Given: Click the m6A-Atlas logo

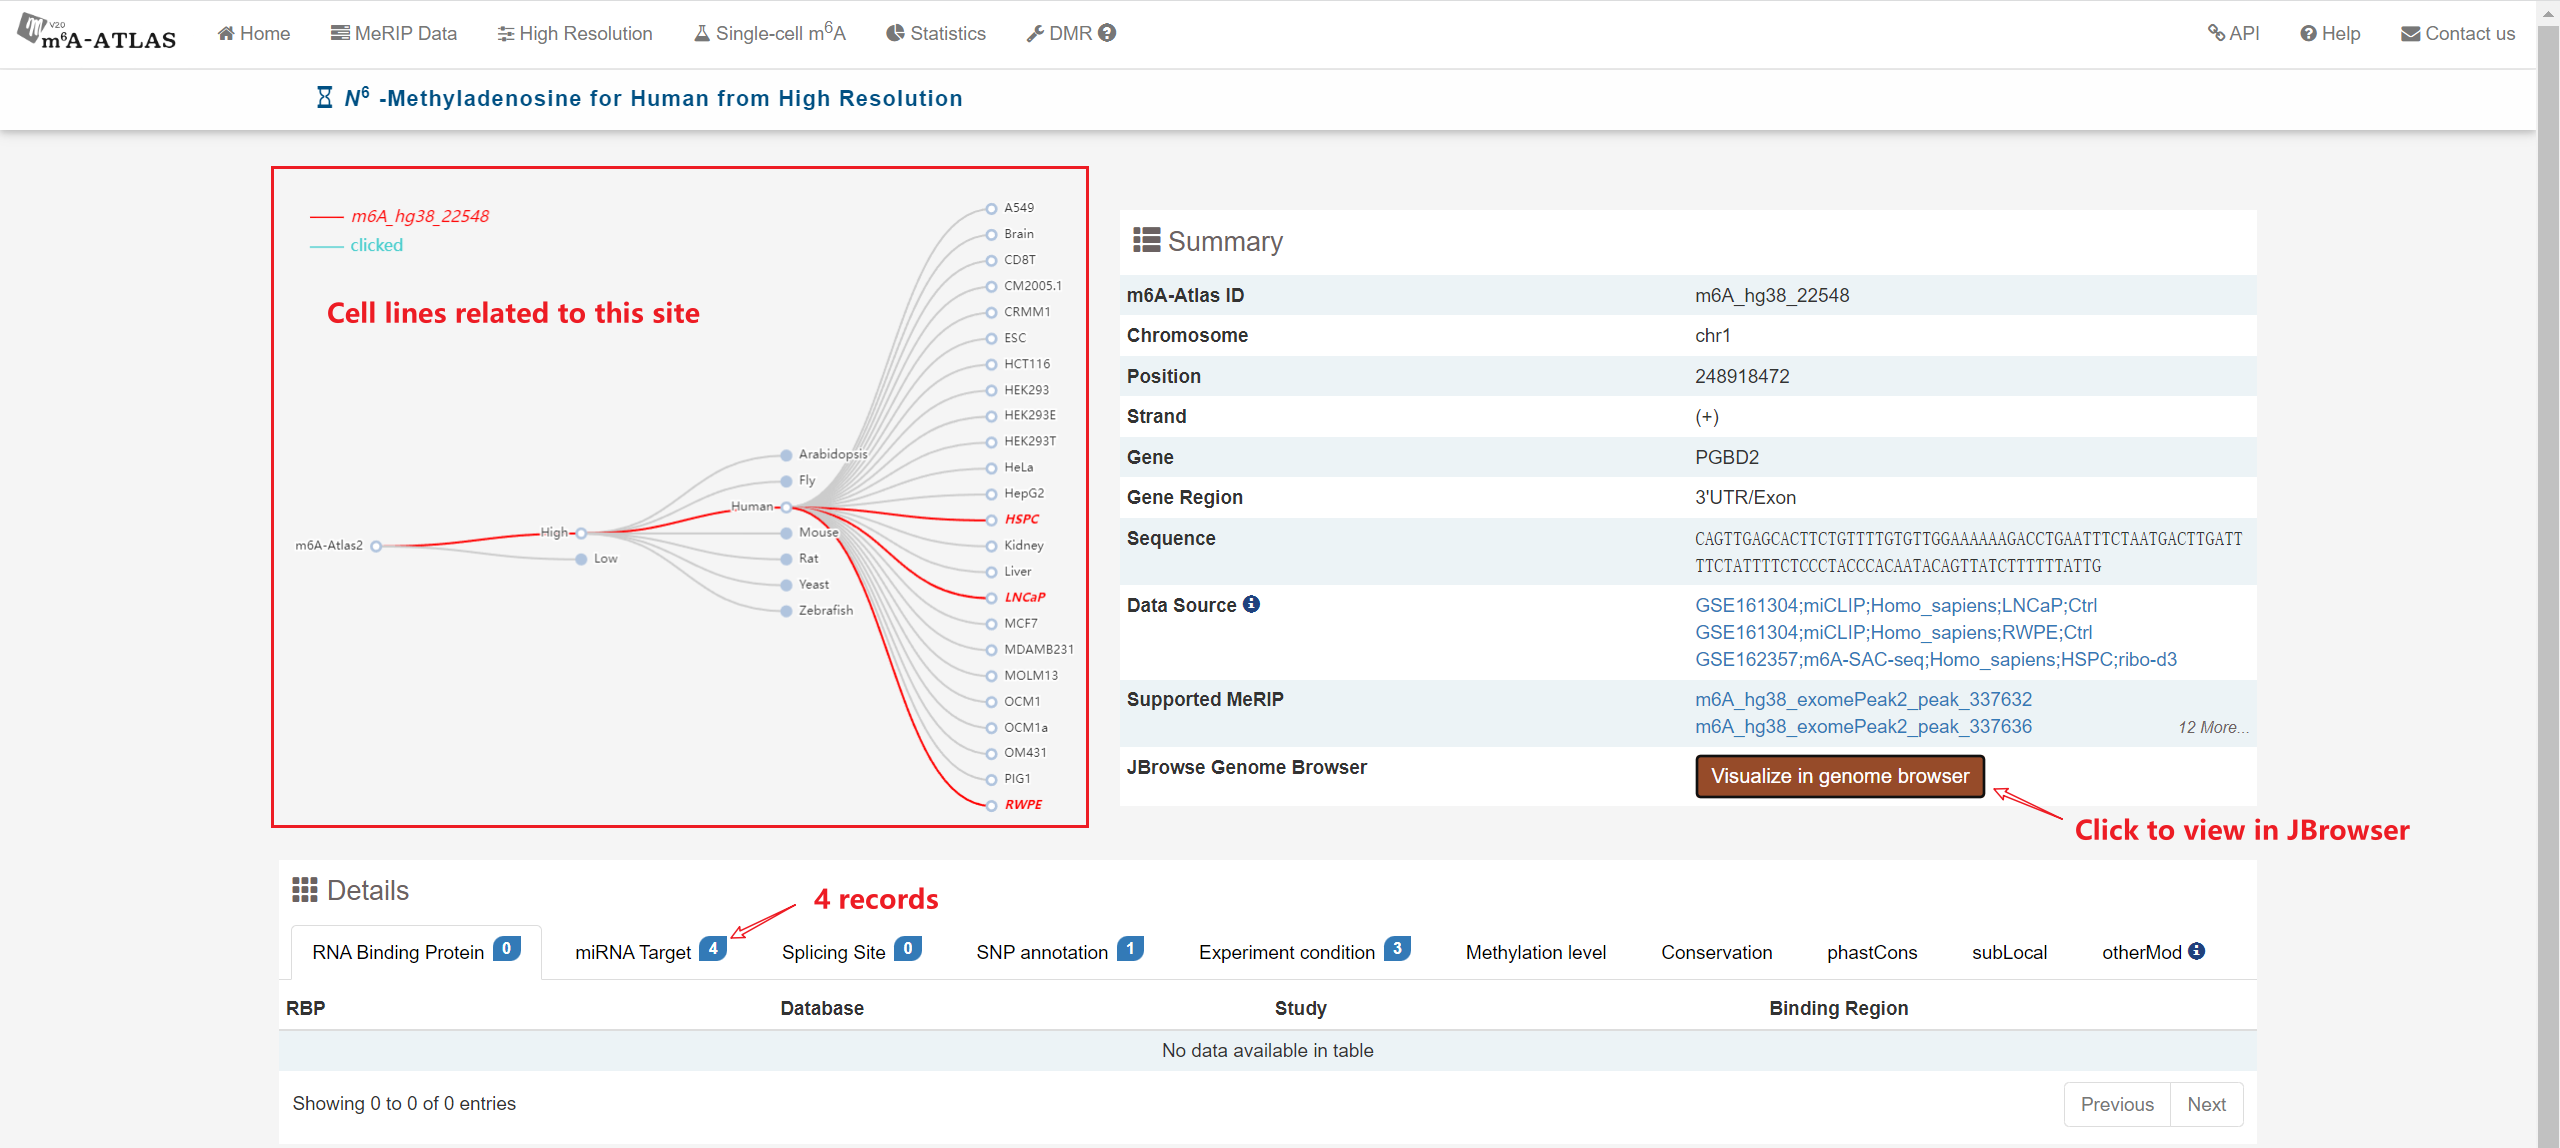Looking at the screenshot, I should click(96, 33).
